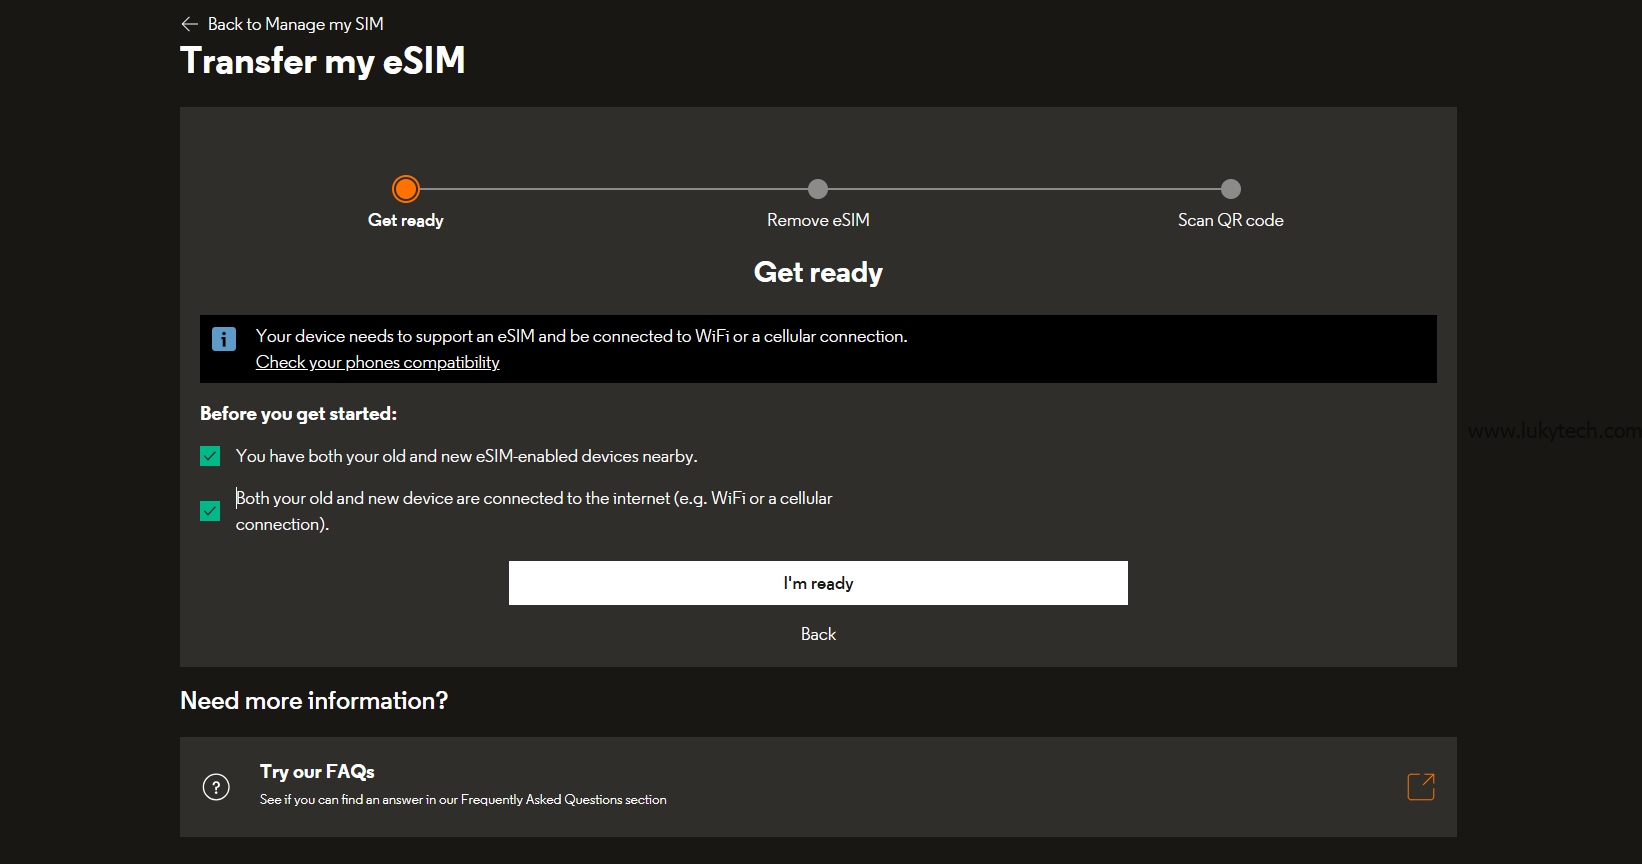Click the FAQ description about Frequently Asked Questions
The height and width of the screenshot is (864, 1642).
click(x=463, y=800)
